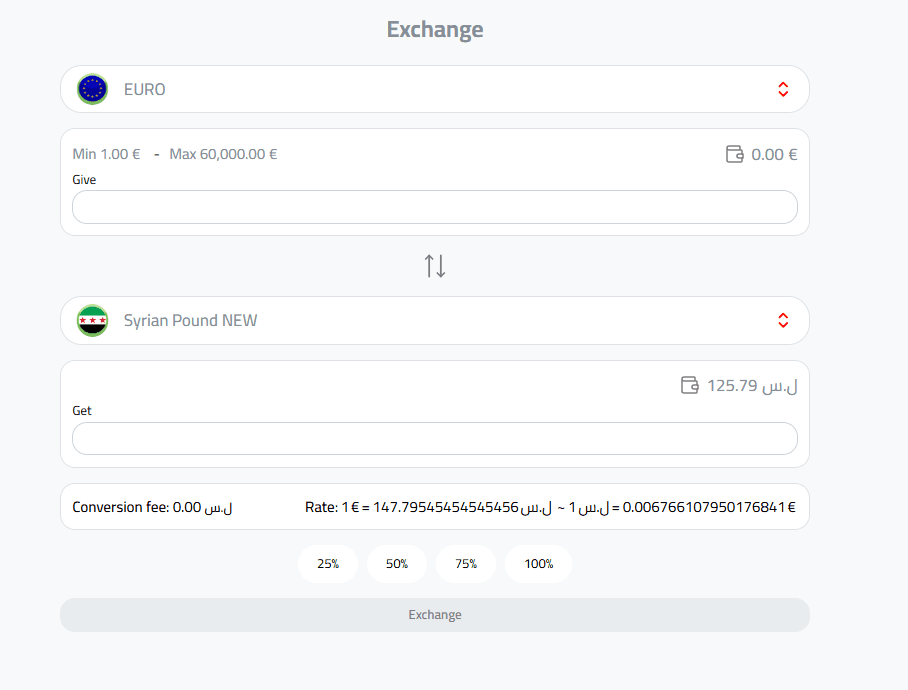
Task: Click the 125.79 pound wallet balance
Action: coord(752,386)
